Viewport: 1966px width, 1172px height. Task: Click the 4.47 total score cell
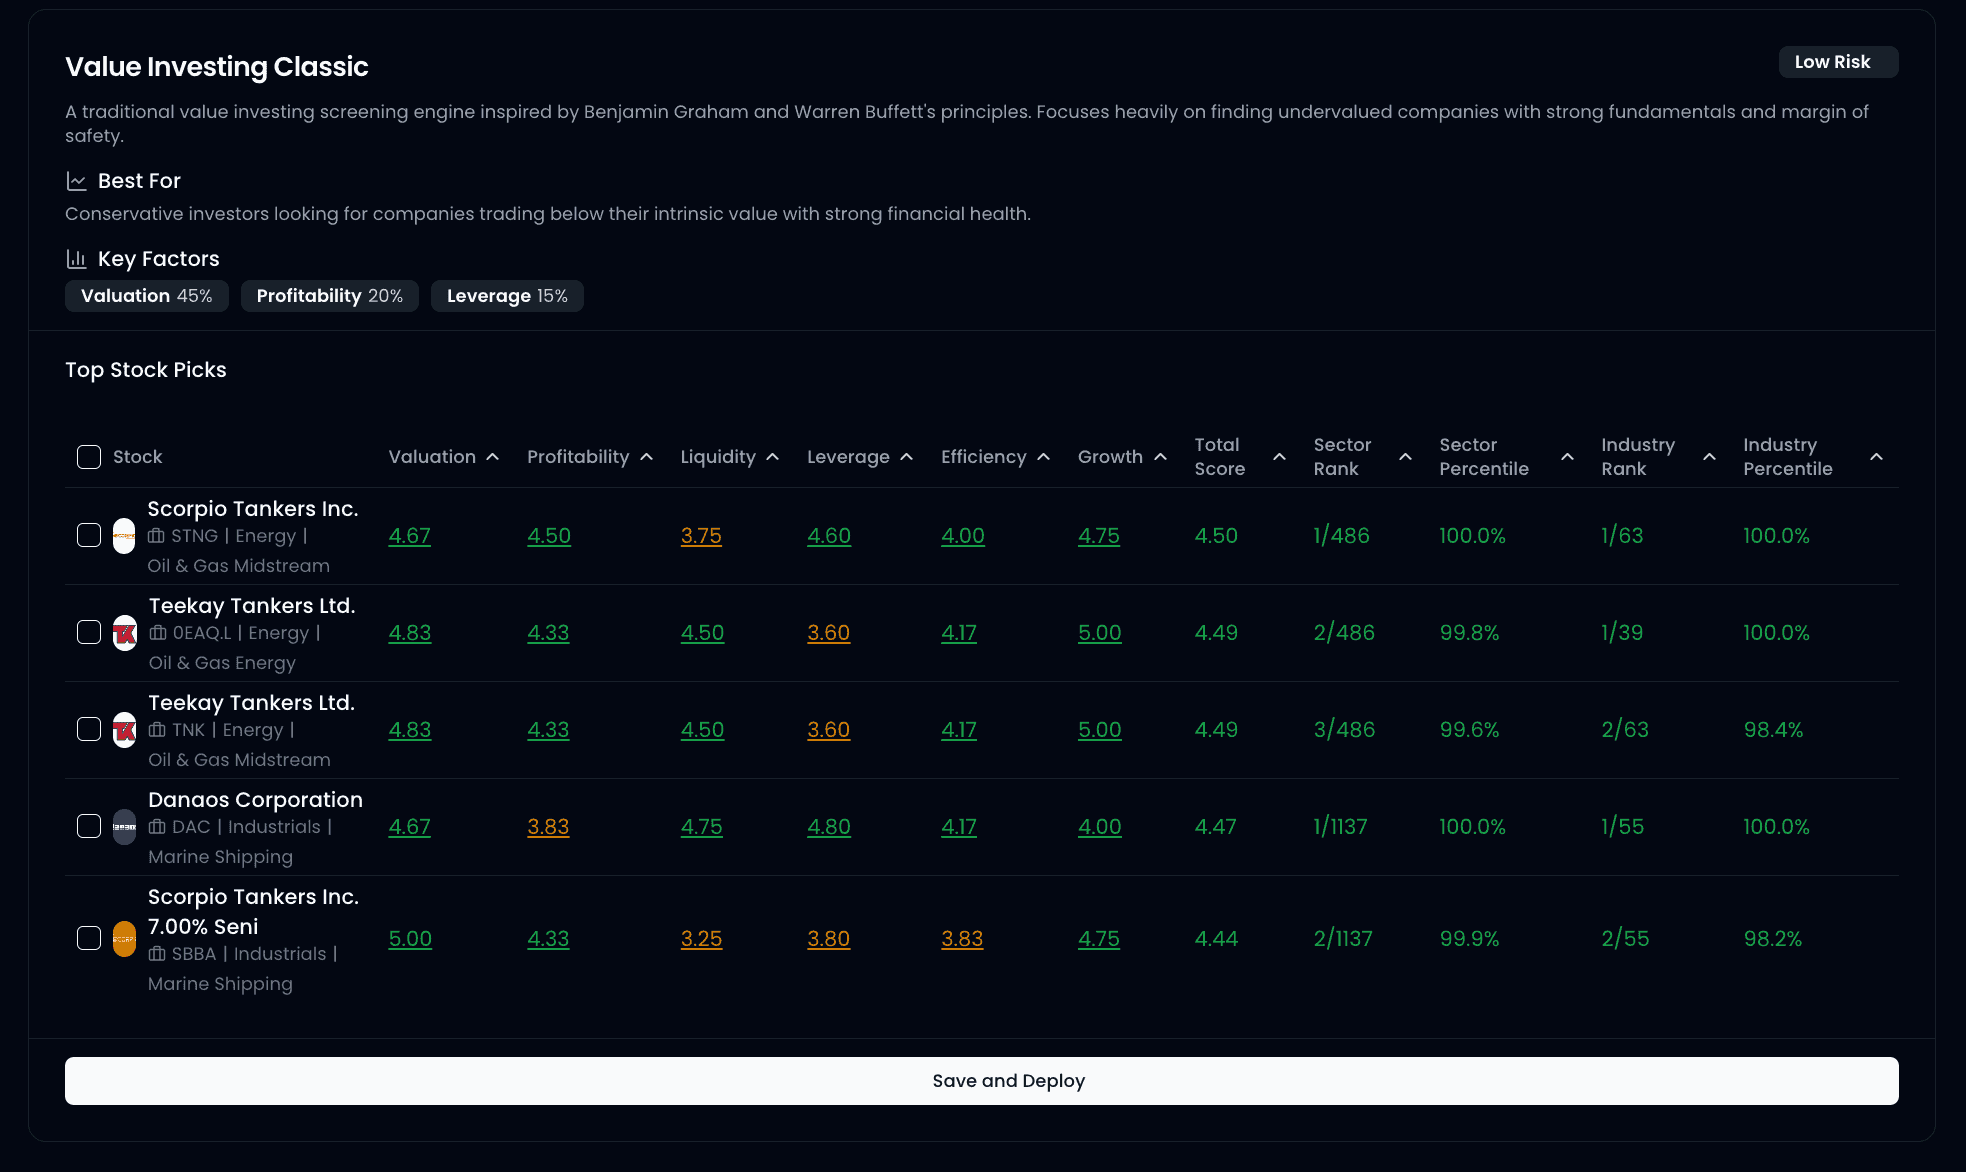click(x=1216, y=827)
